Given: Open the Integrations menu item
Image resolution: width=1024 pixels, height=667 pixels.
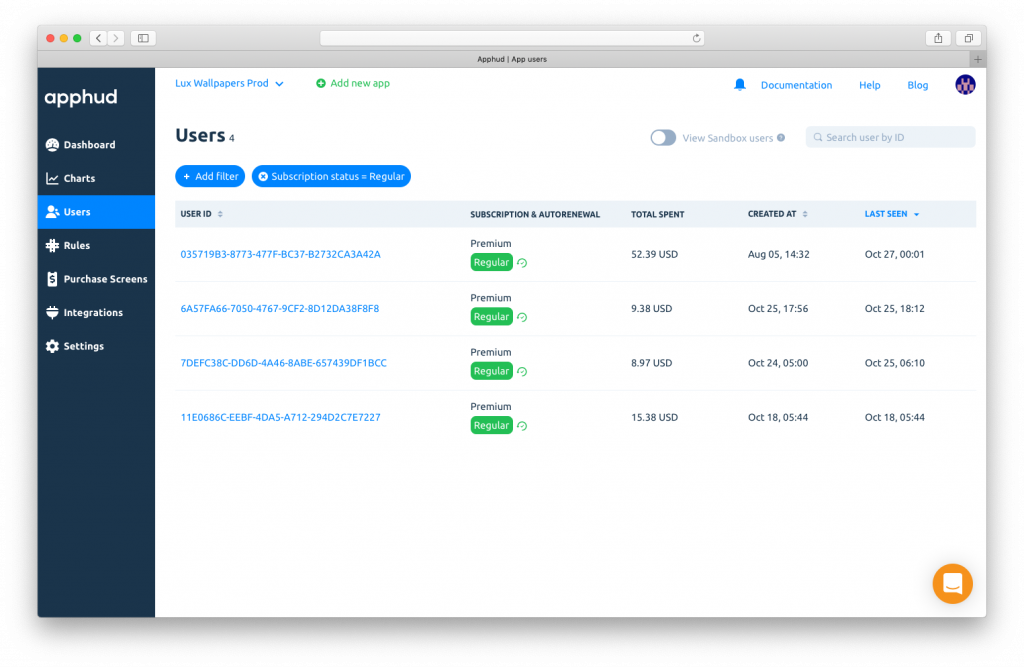Looking at the screenshot, I should tap(96, 312).
